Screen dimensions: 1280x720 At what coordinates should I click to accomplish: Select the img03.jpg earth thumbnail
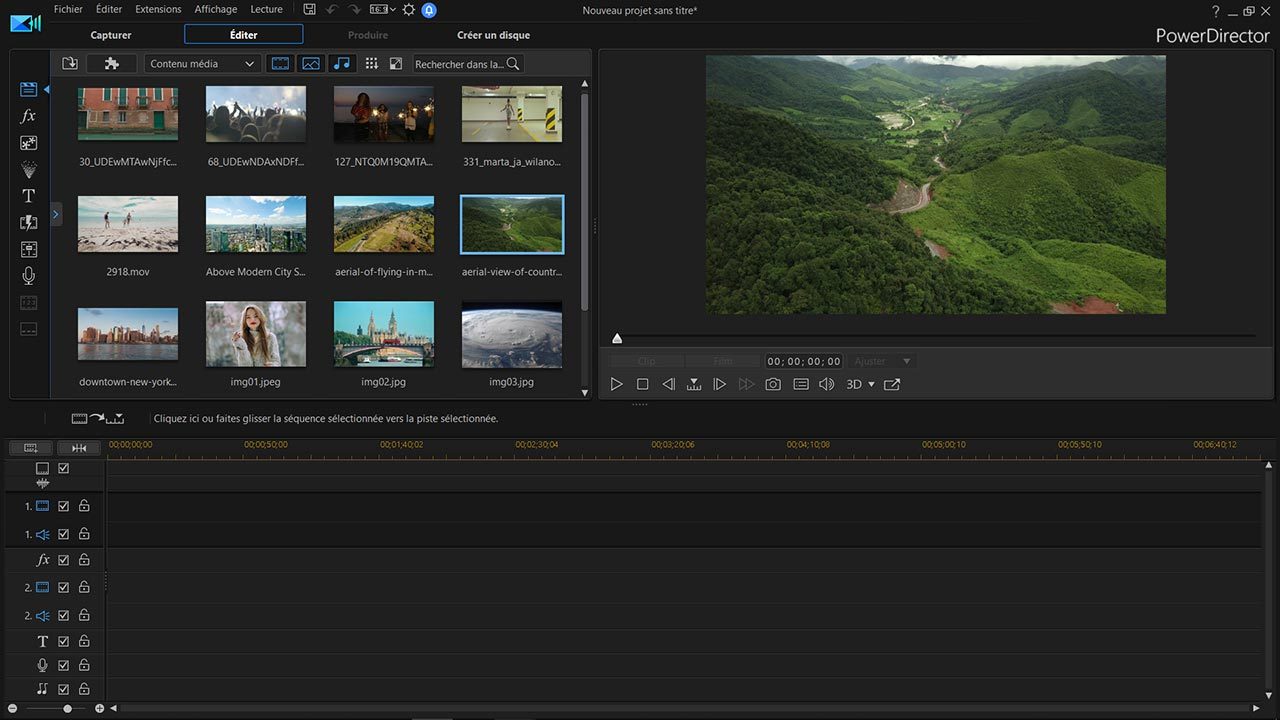tap(511, 335)
